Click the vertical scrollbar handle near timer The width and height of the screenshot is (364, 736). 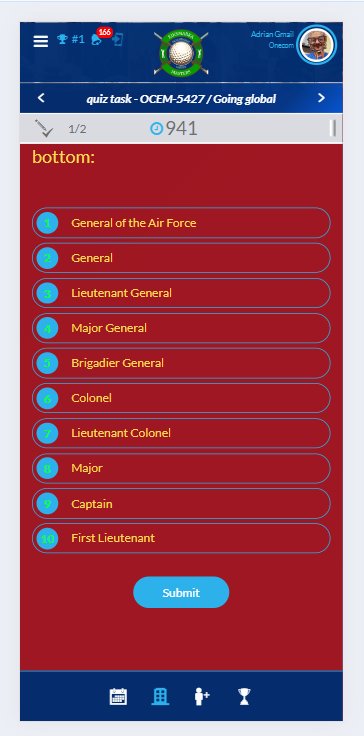333,128
